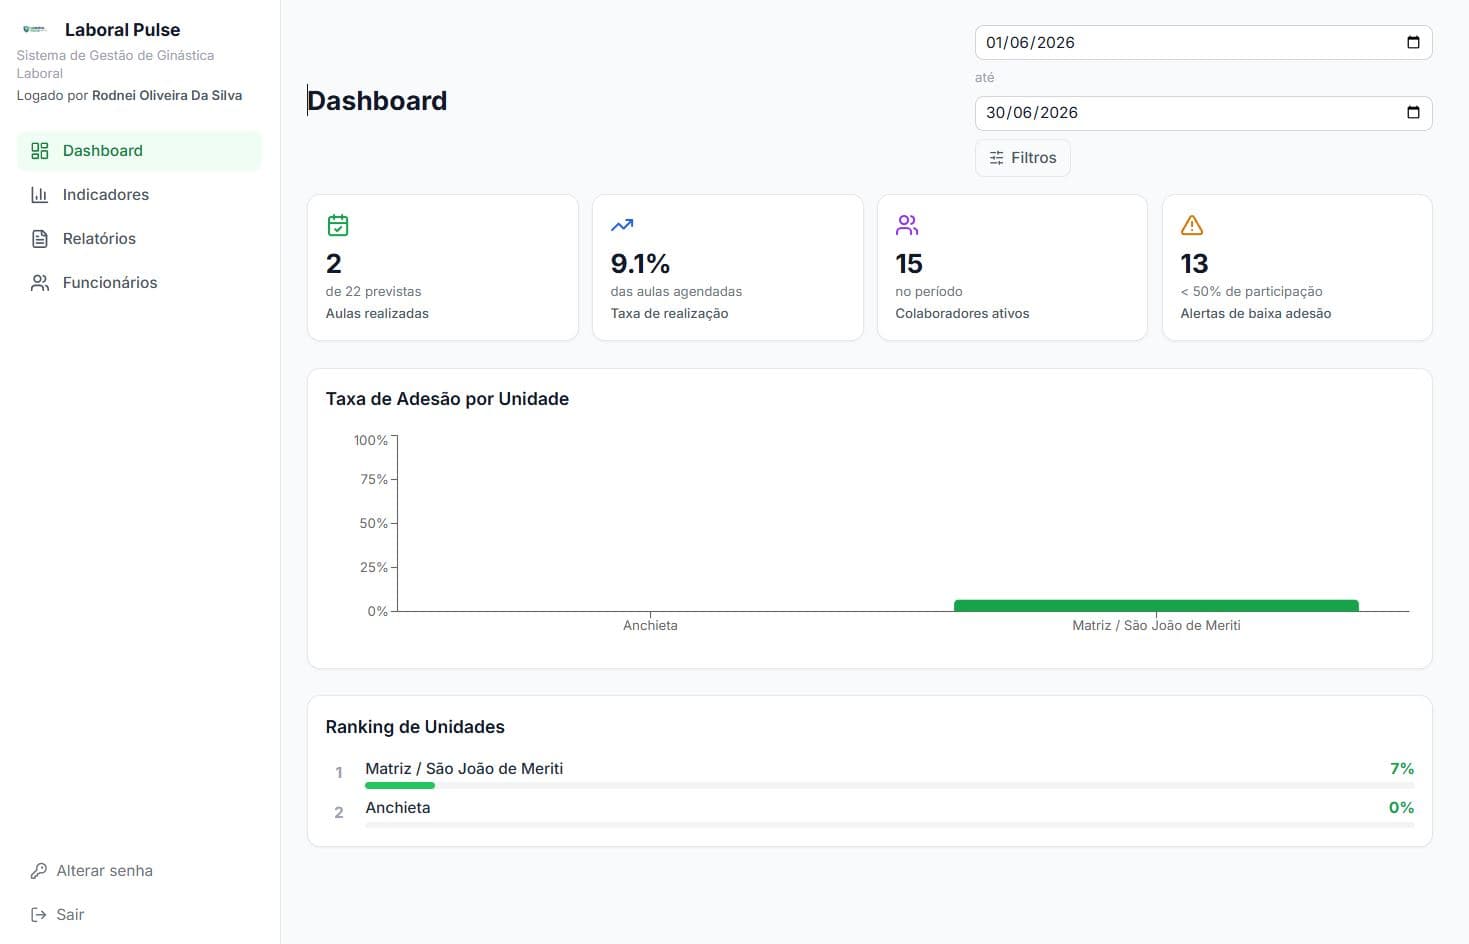Click the Matriz progress bar in ranking

889,786
